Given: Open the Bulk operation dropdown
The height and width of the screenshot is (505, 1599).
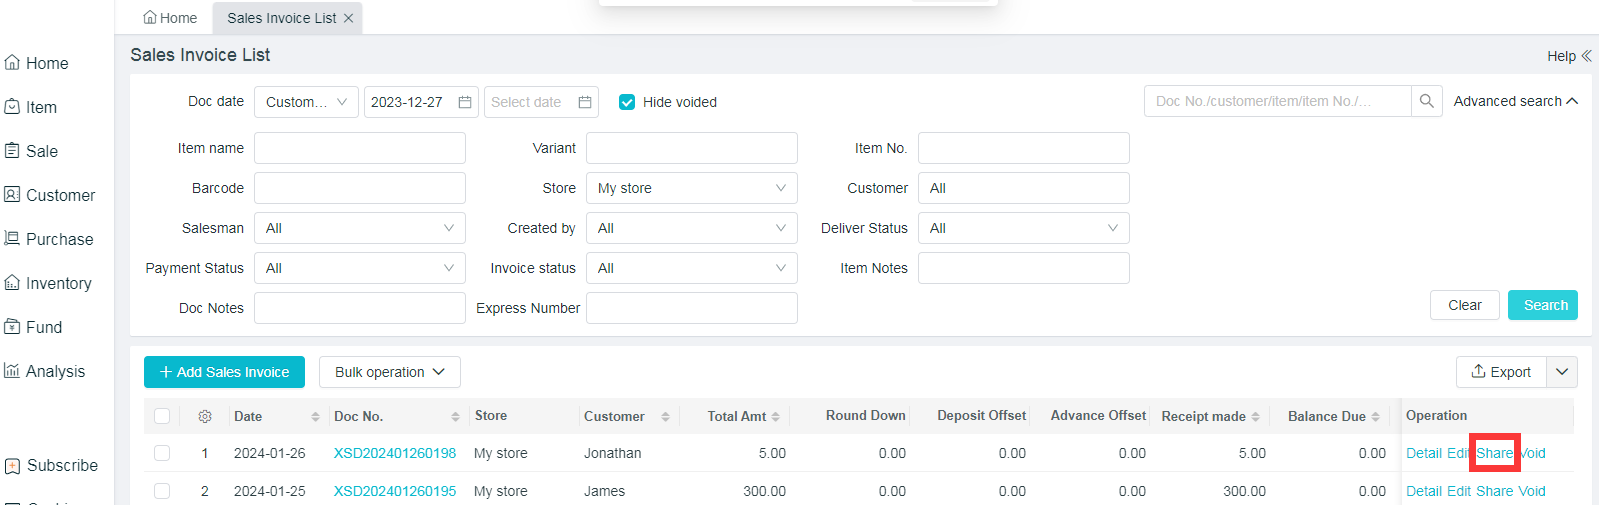Looking at the screenshot, I should 389,372.
